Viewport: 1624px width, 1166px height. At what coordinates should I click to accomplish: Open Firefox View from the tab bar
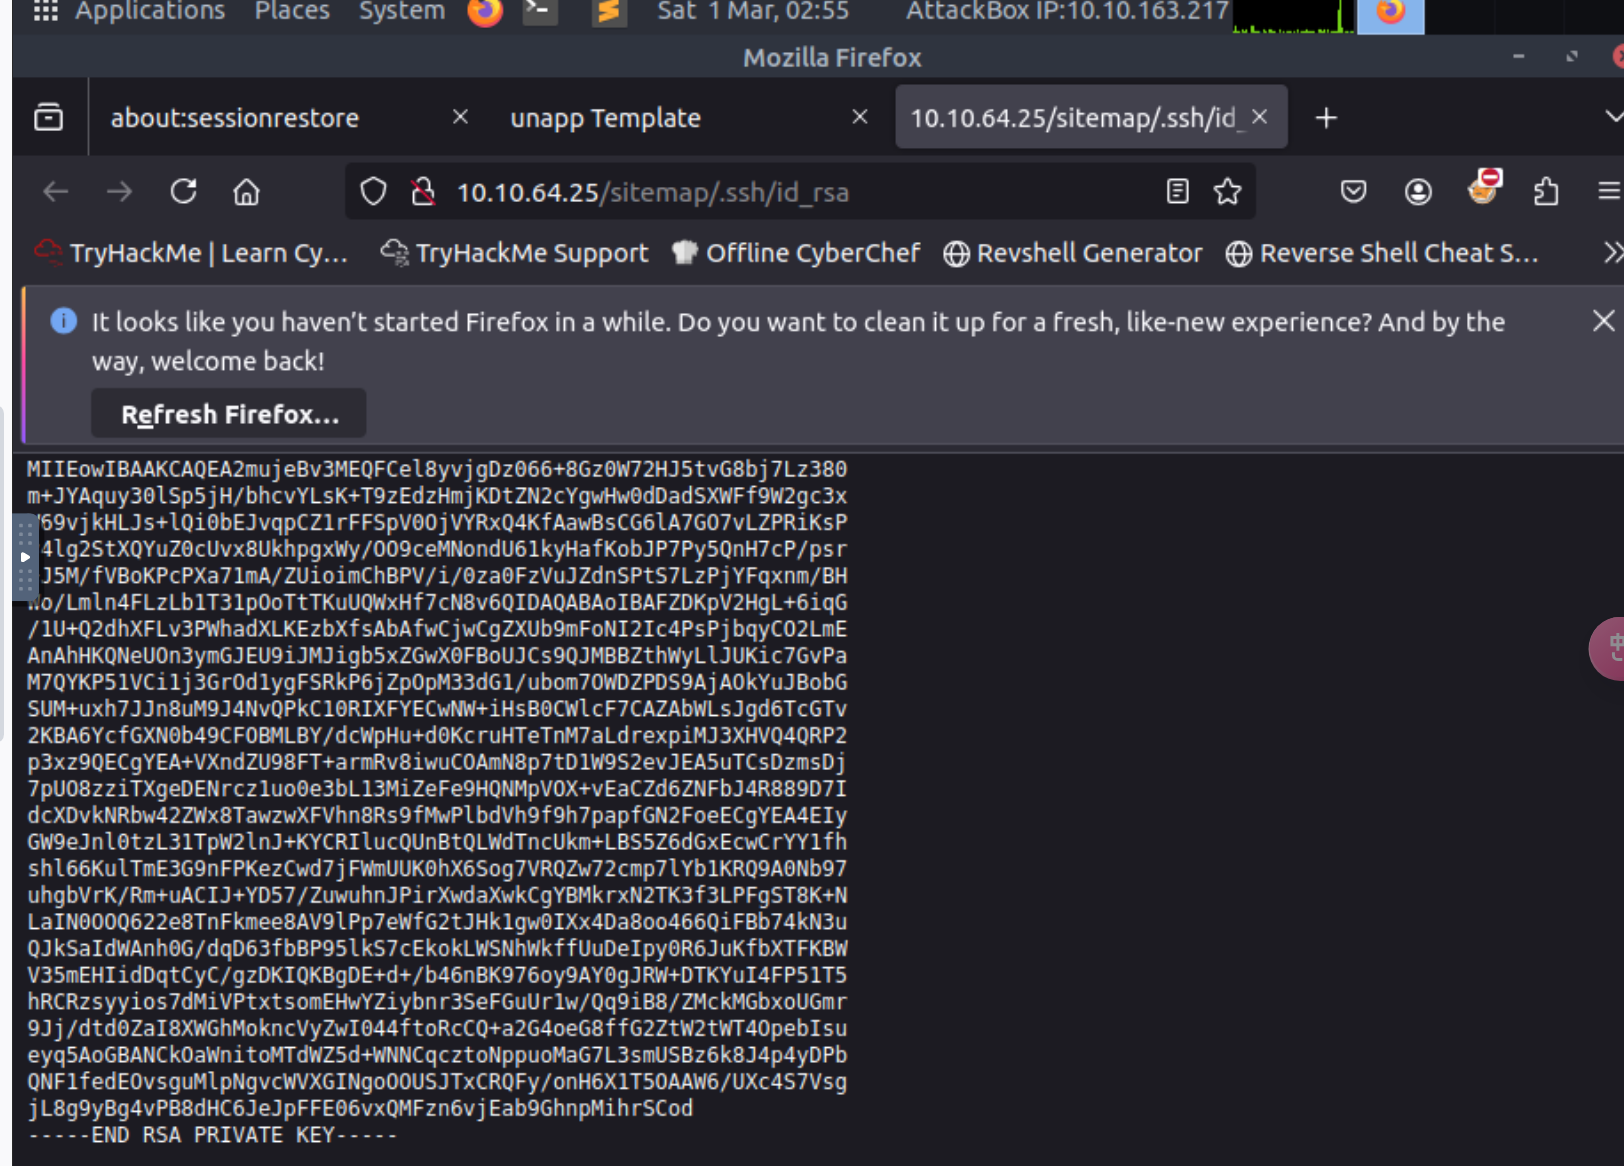click(48, 118)
